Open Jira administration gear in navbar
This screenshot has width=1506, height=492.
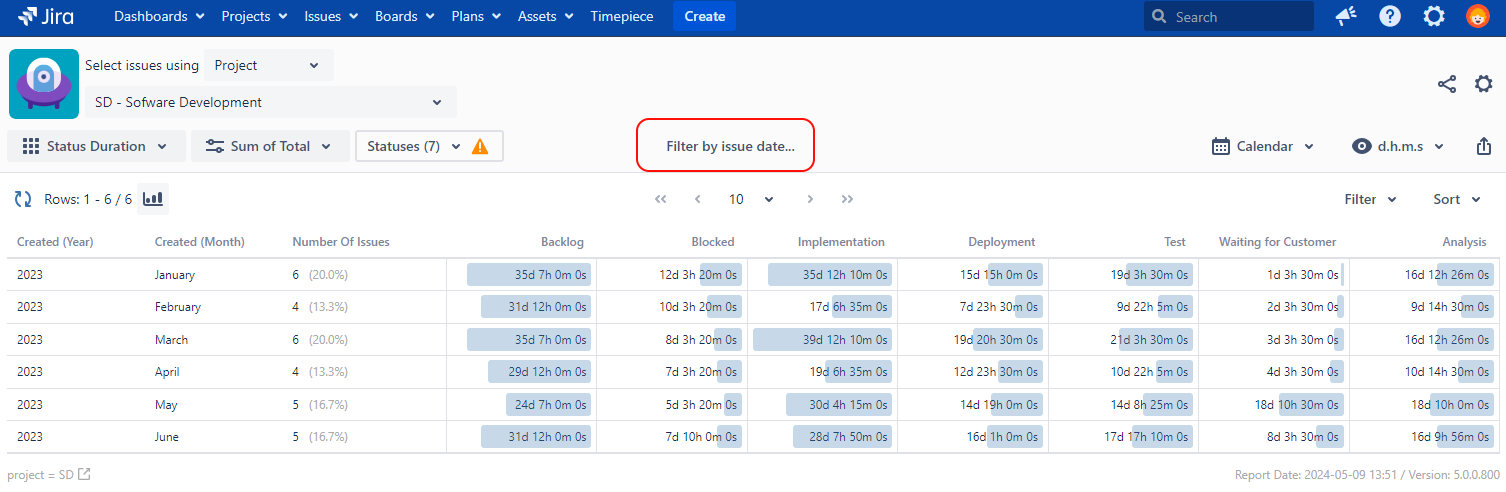click(1434, 17)
